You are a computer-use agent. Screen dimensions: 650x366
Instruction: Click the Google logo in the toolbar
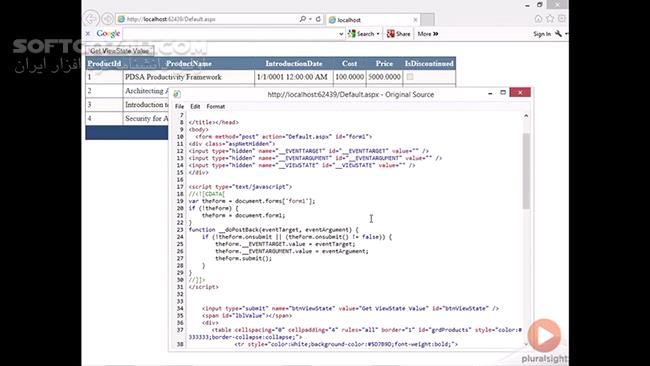(x=108, y=34)
